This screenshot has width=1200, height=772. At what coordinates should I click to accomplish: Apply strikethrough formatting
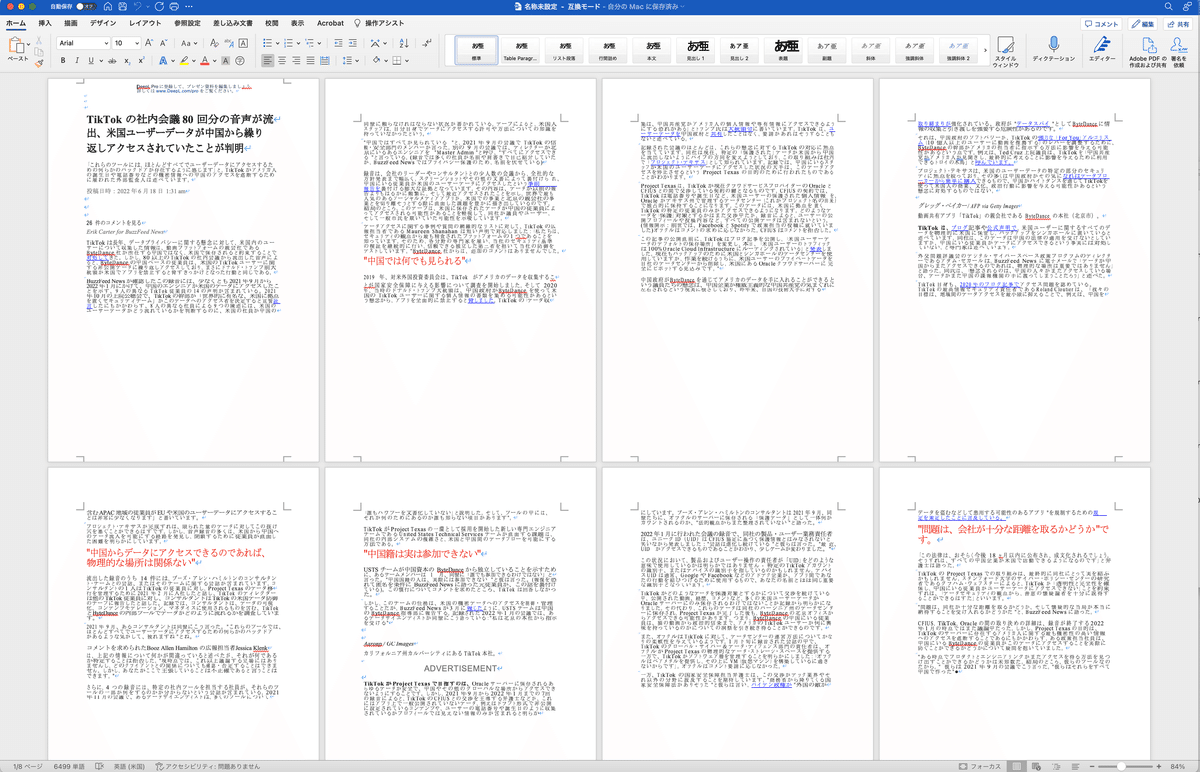[113, 61]
